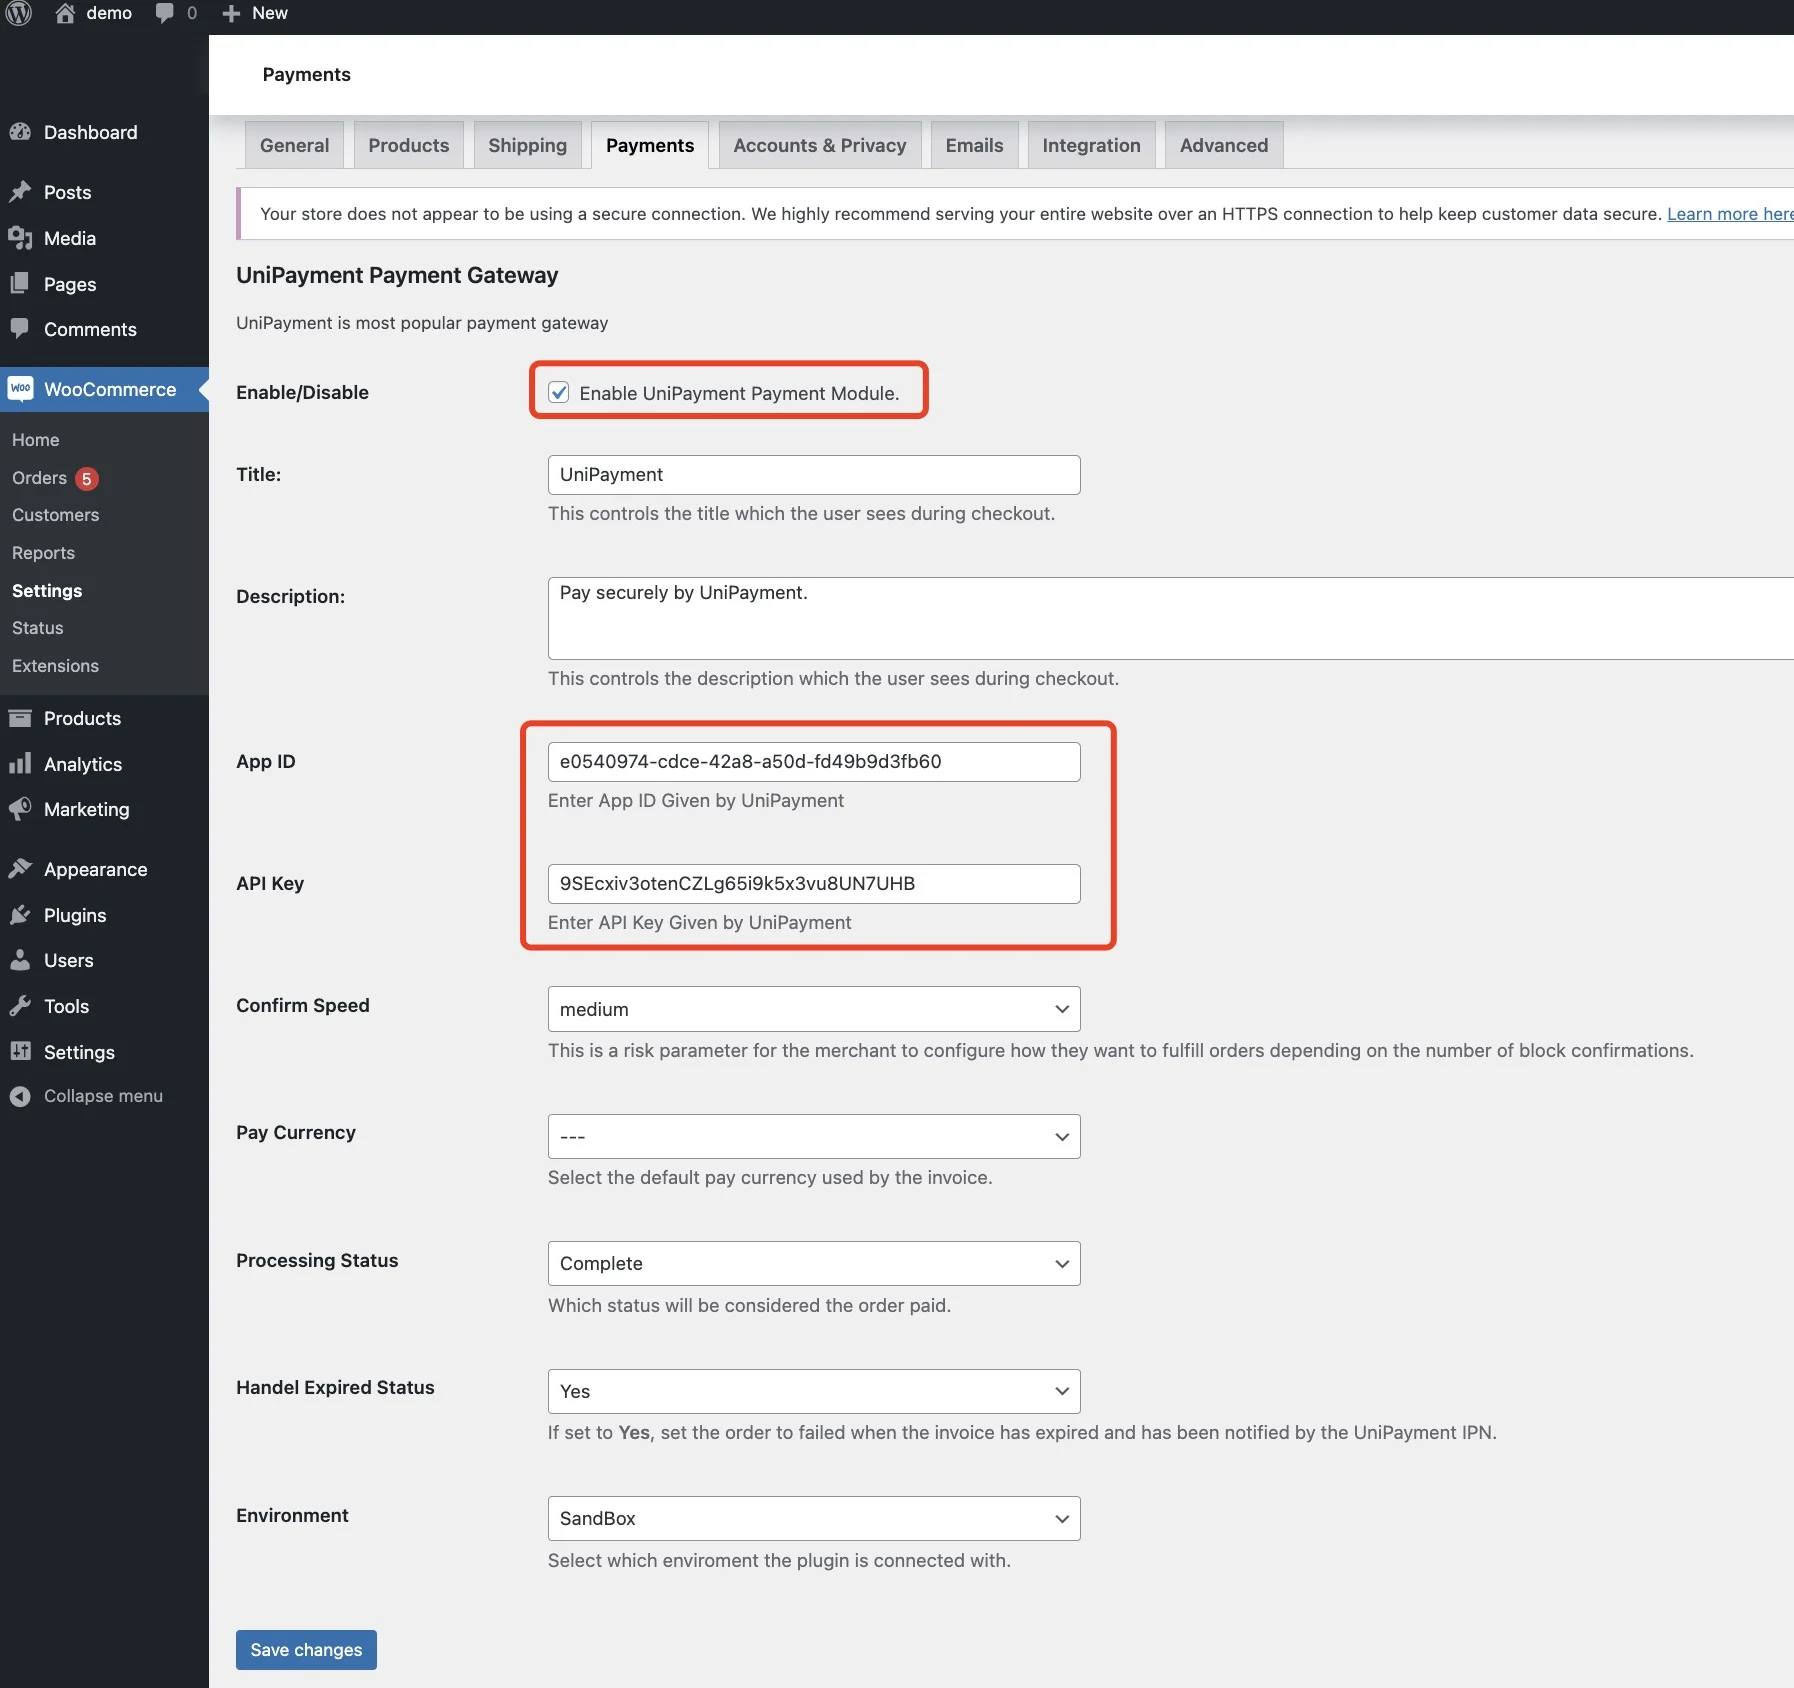Viewport: 1794px width, 1688px height.
Task: Open the Handel Expired Status dropdown
Action: 814,1391
